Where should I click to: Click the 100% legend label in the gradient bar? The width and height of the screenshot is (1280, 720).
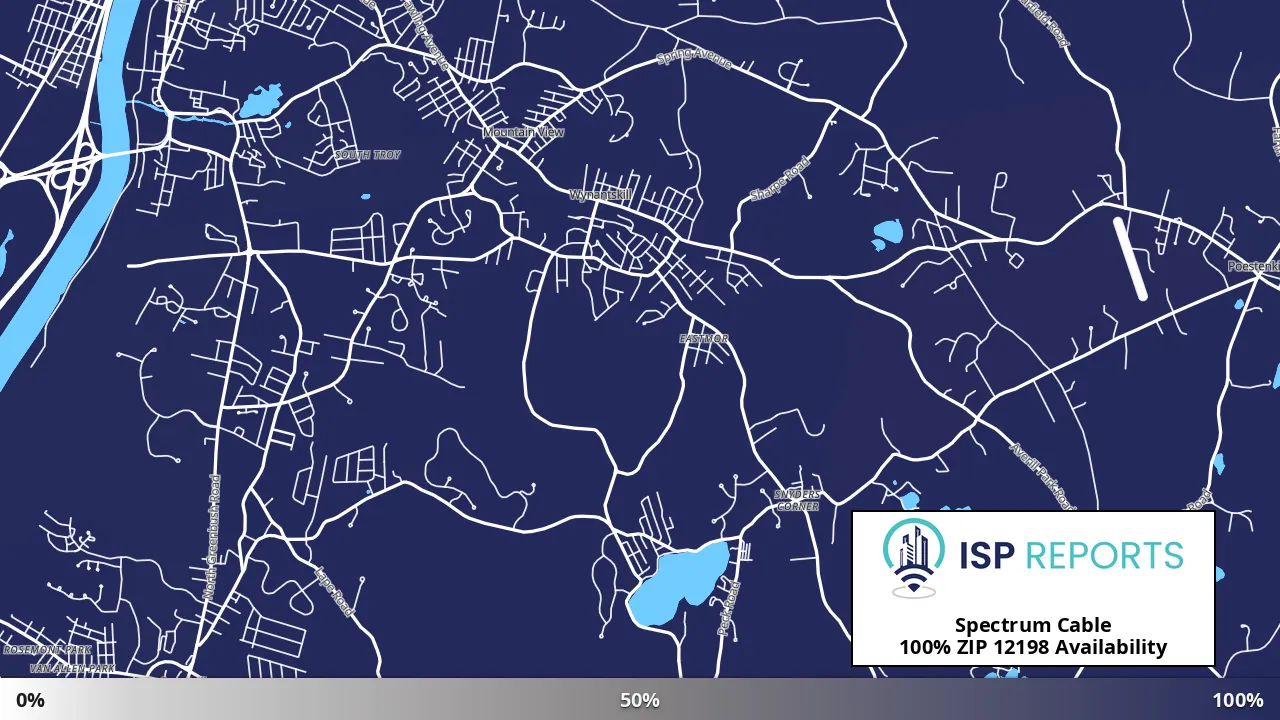1238,700
